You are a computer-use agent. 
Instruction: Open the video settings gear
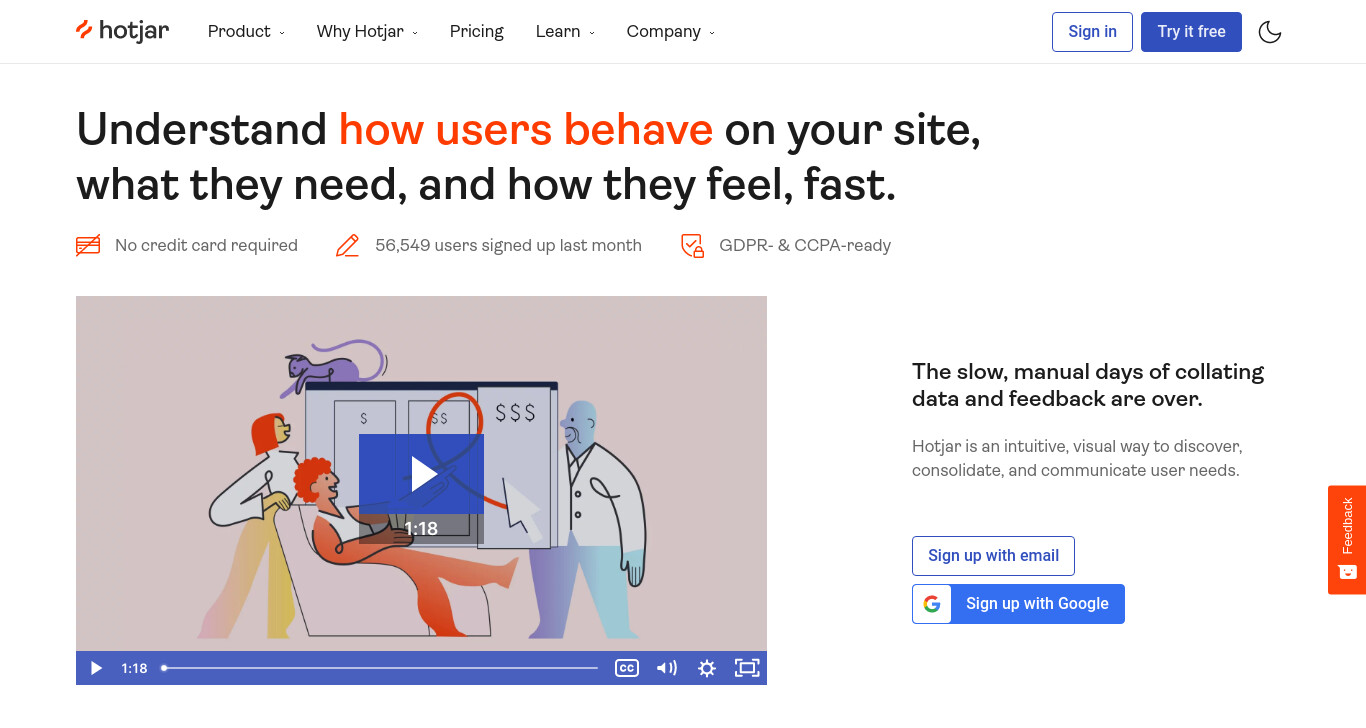(x=707, y=668)
